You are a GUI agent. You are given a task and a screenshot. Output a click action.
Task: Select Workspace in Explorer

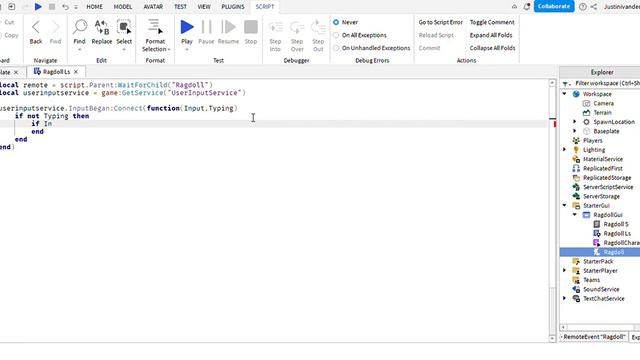597,94
